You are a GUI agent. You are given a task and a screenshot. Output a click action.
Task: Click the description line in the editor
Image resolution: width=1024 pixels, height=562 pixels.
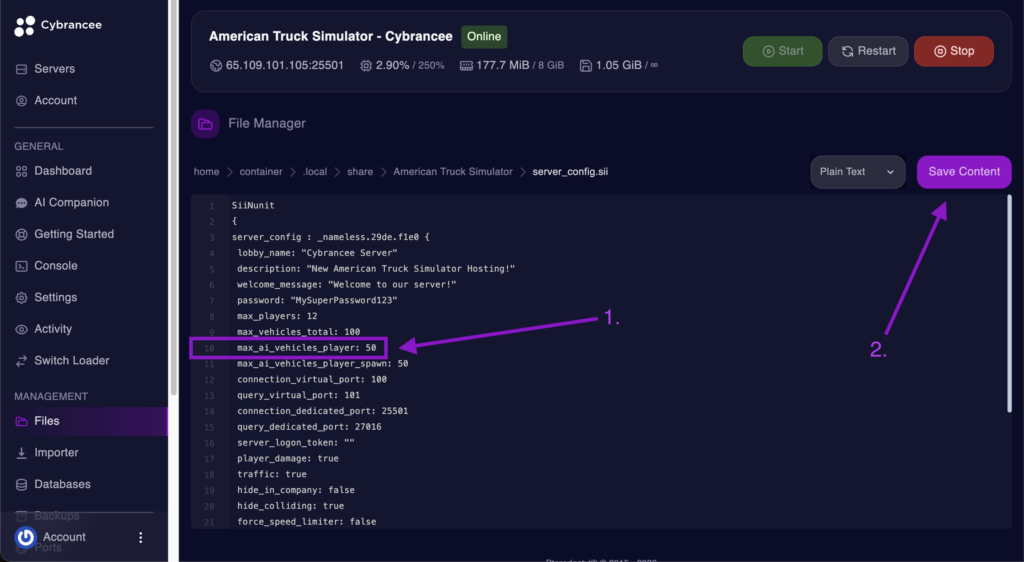point(376,268)
